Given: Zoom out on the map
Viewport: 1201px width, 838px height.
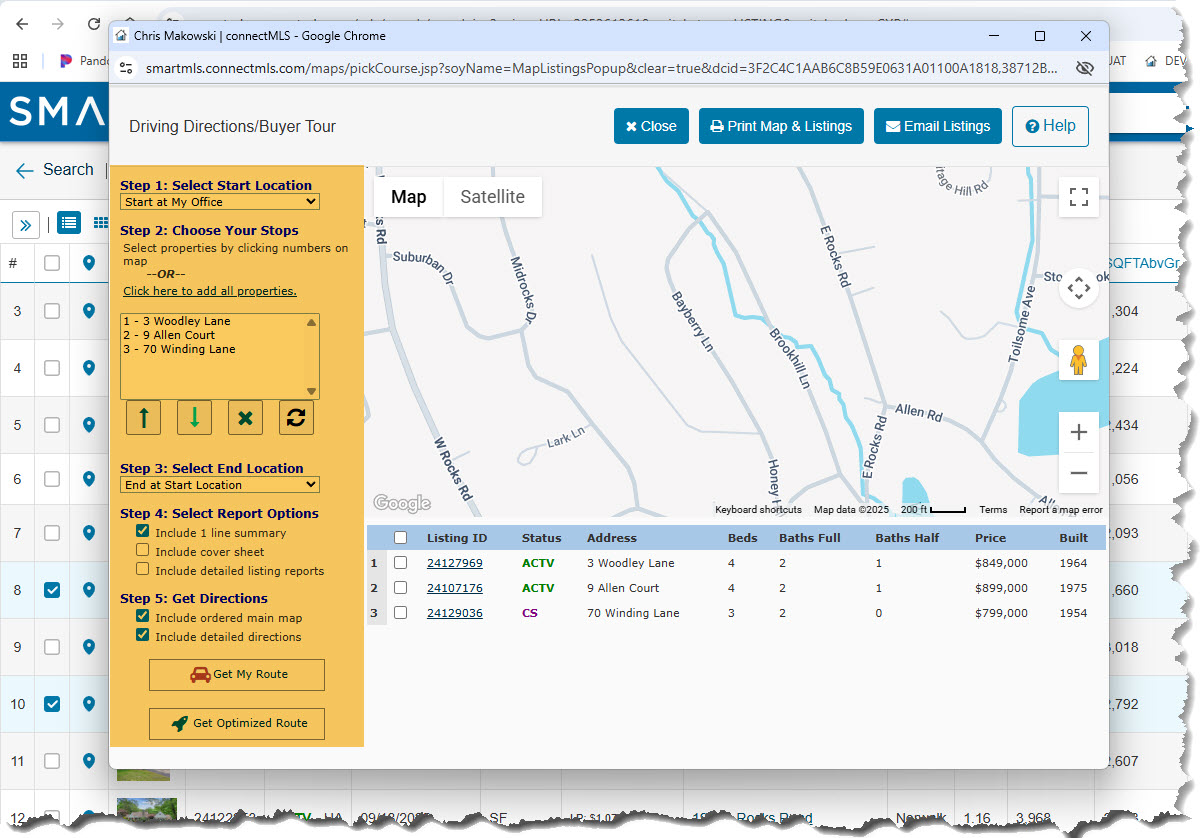Looking at the screenshot, I should [x=1079, y=473].
